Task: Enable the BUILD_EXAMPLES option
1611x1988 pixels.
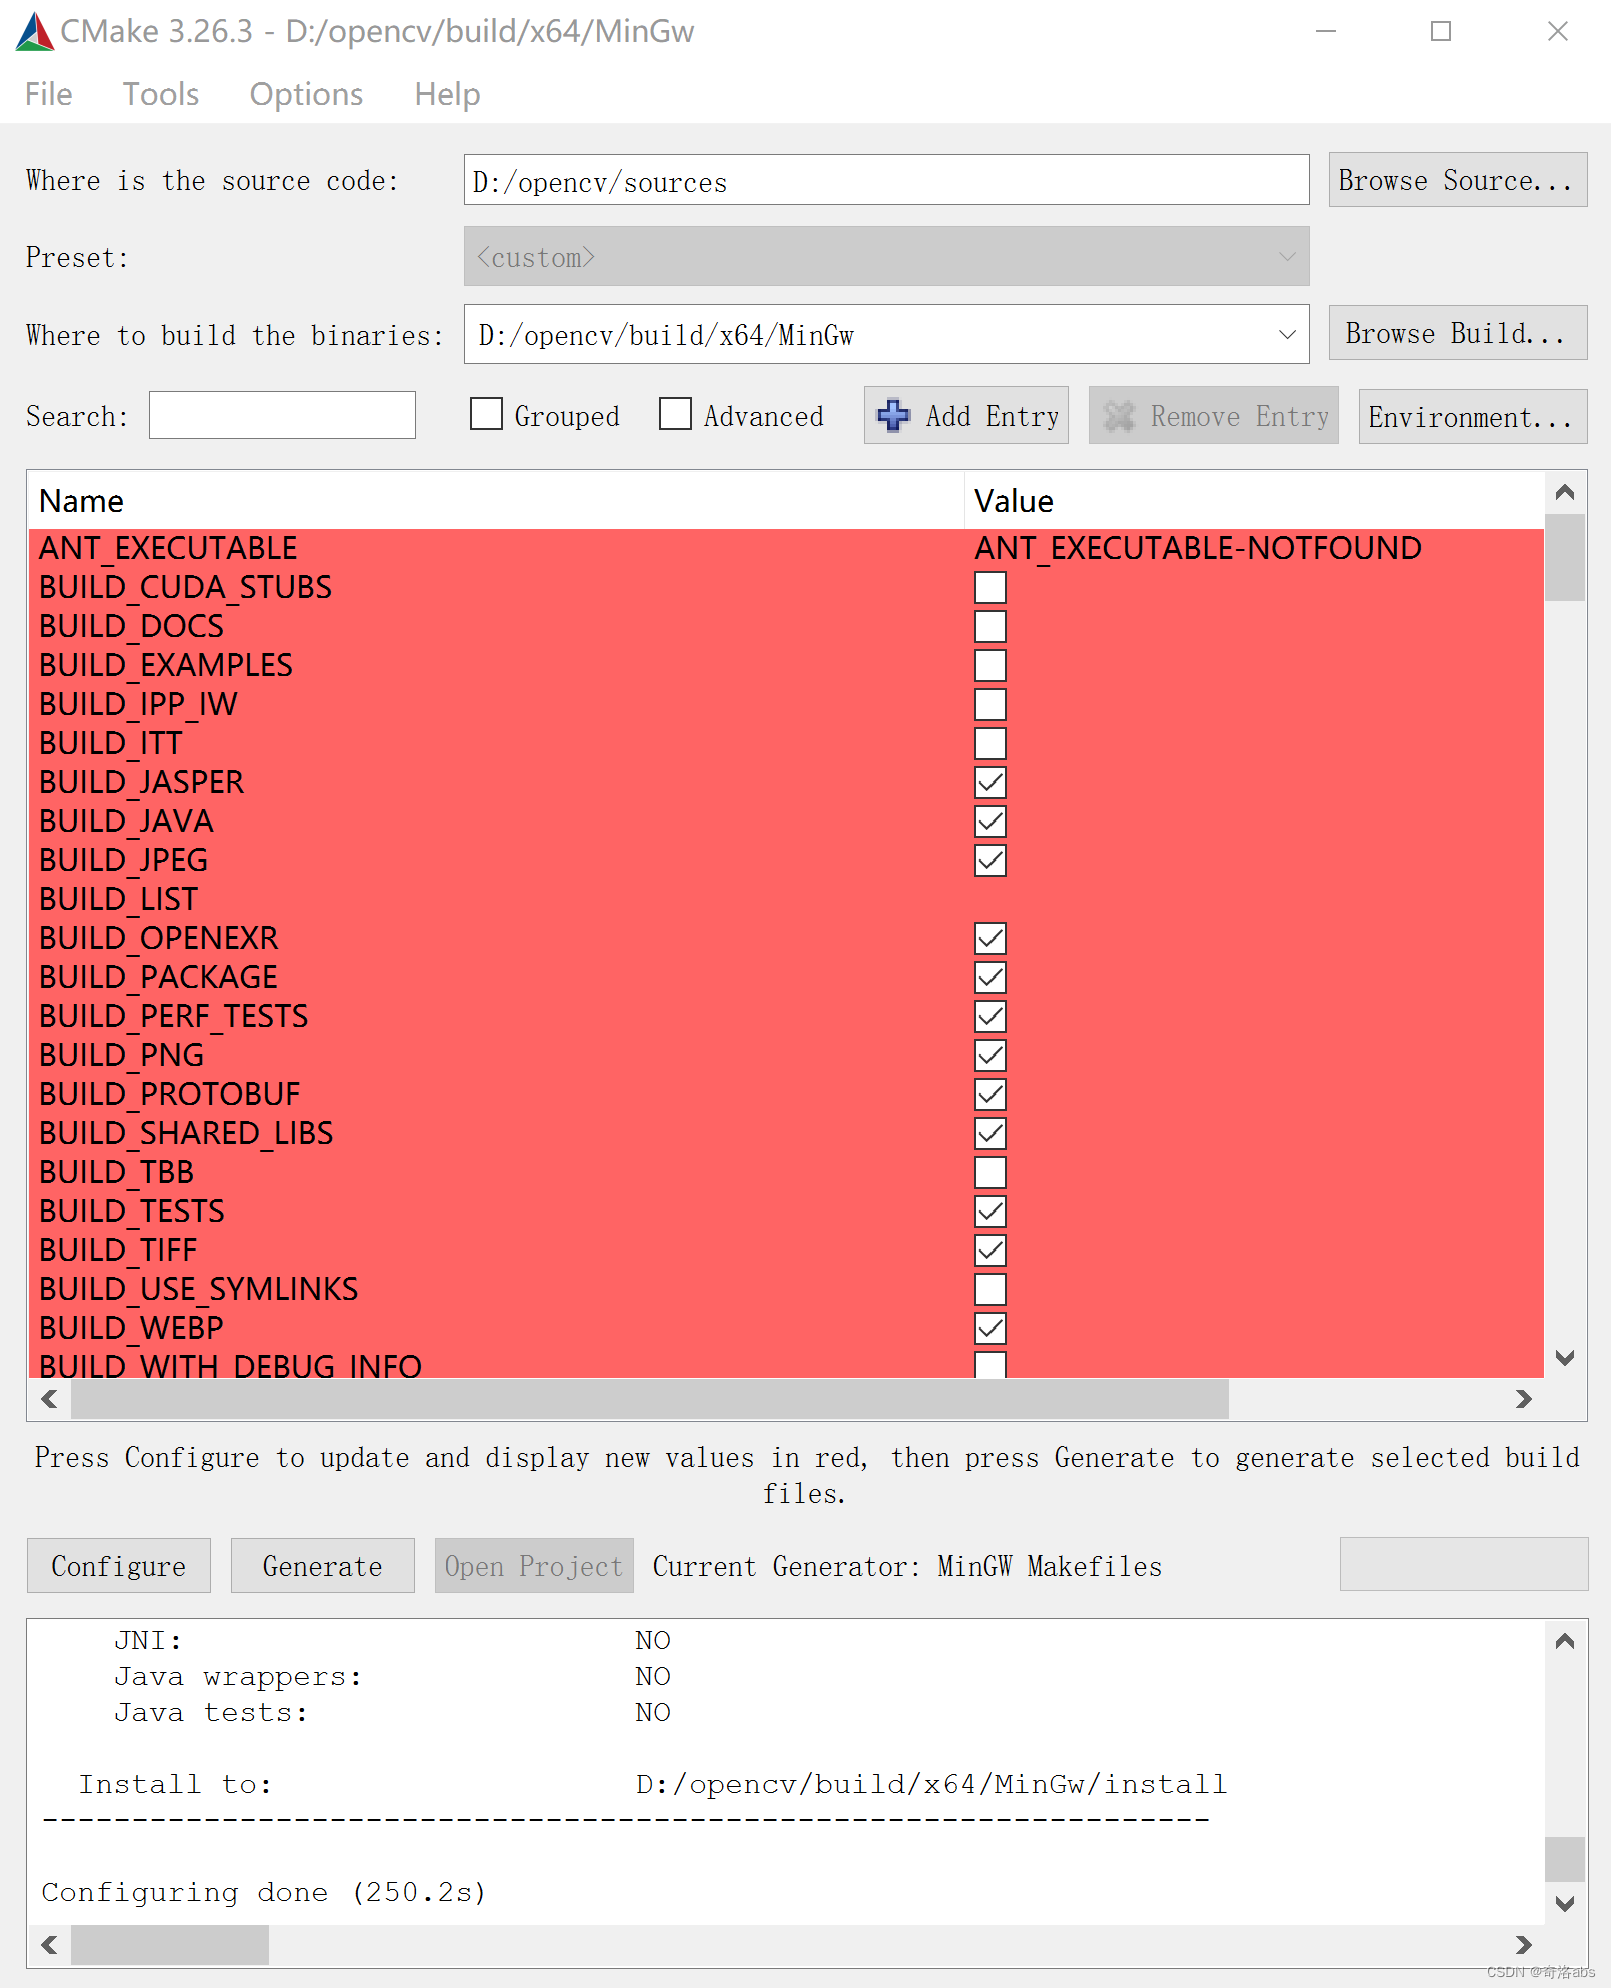Action: 989,664
